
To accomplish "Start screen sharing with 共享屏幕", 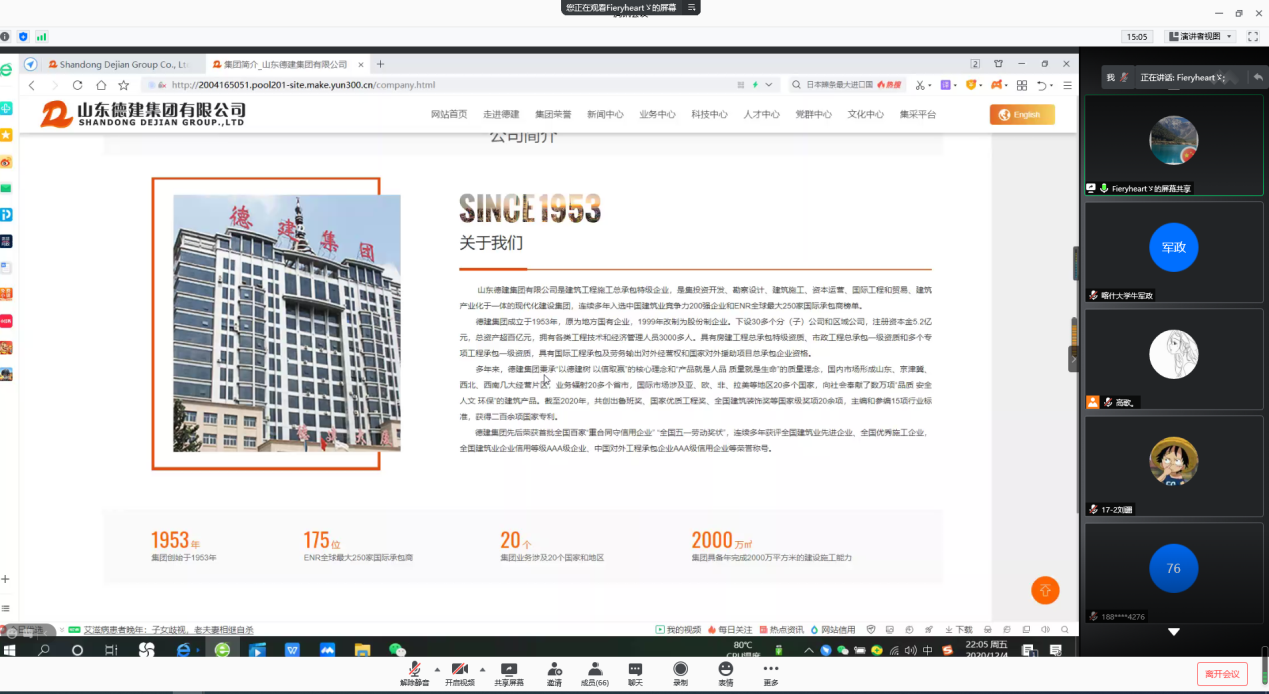I will tap(508, 673).
